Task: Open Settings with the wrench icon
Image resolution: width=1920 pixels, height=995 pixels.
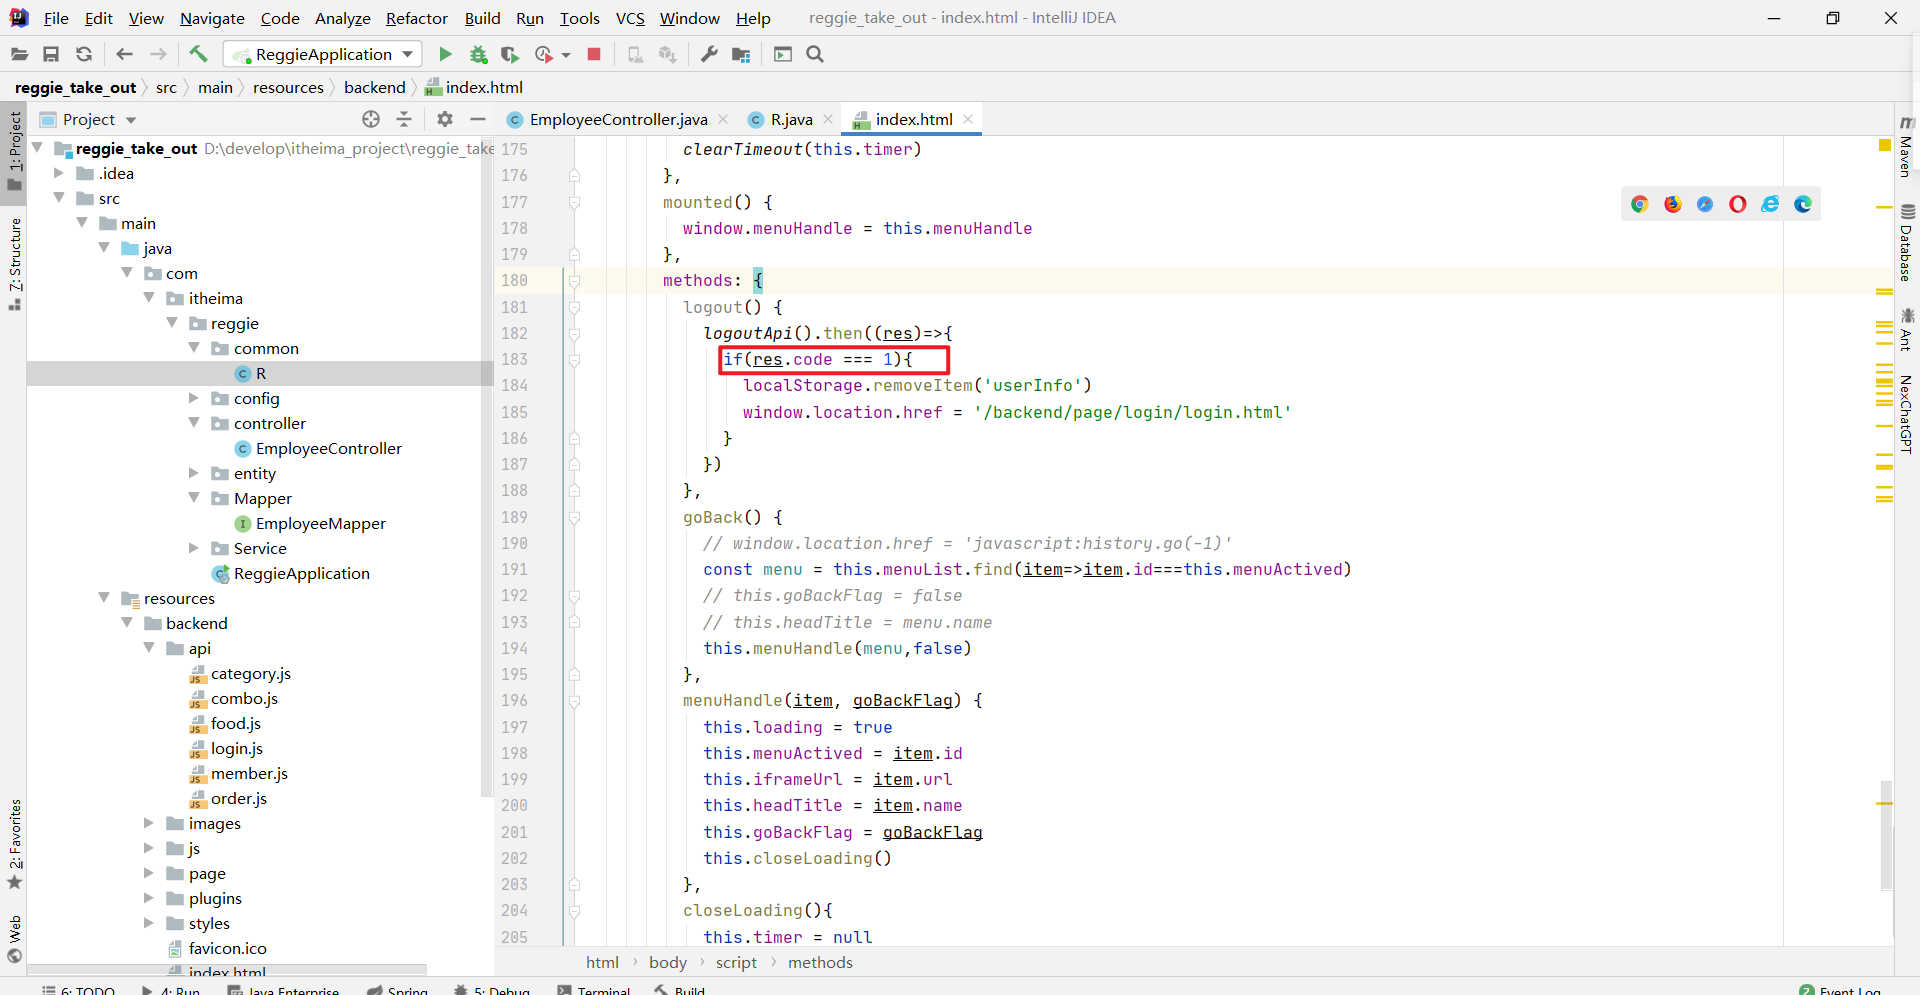Action: pos(709,54)
